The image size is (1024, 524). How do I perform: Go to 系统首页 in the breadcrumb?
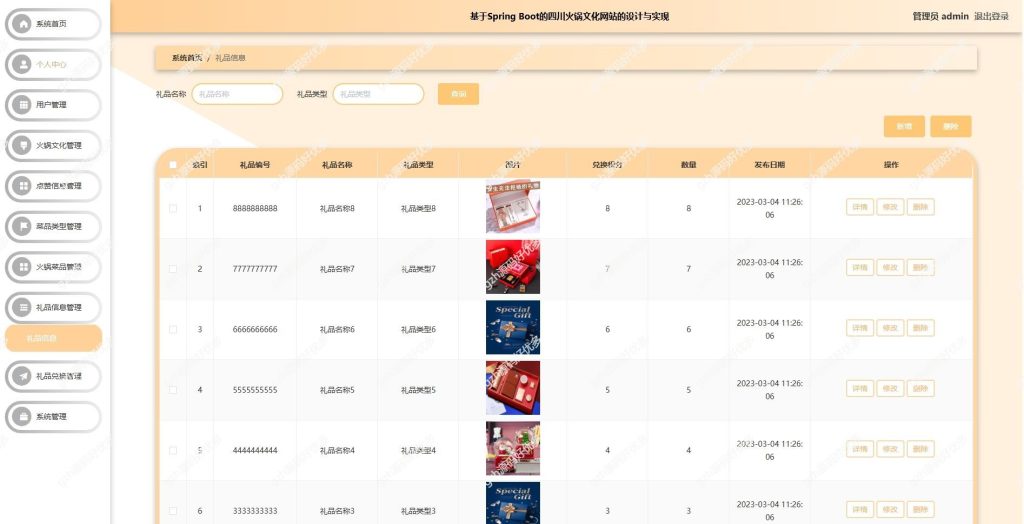[187, 58]
